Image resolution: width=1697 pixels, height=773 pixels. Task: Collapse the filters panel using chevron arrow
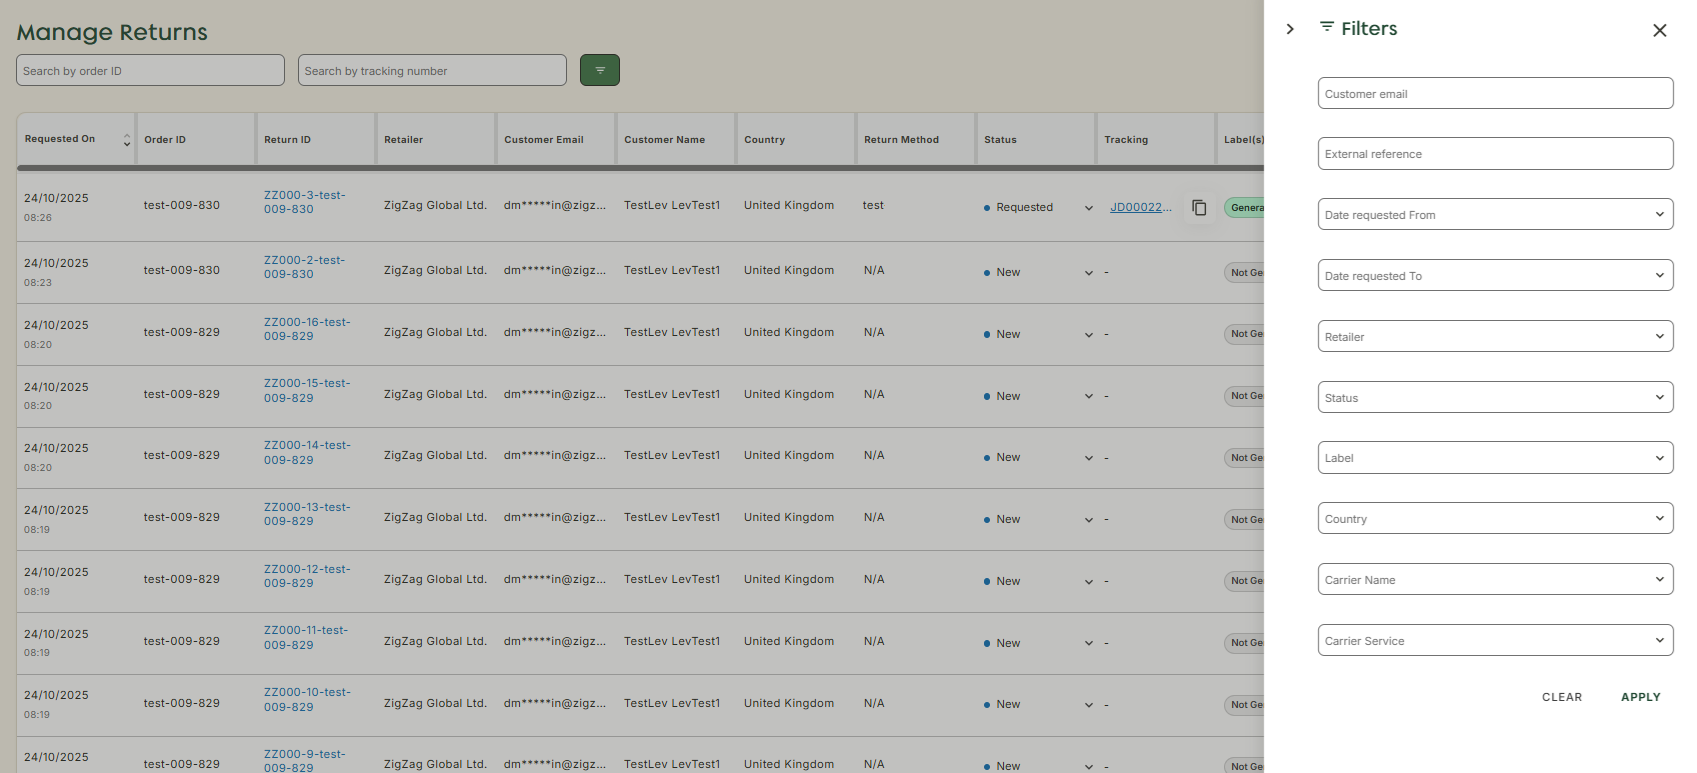coord(1290,29)
